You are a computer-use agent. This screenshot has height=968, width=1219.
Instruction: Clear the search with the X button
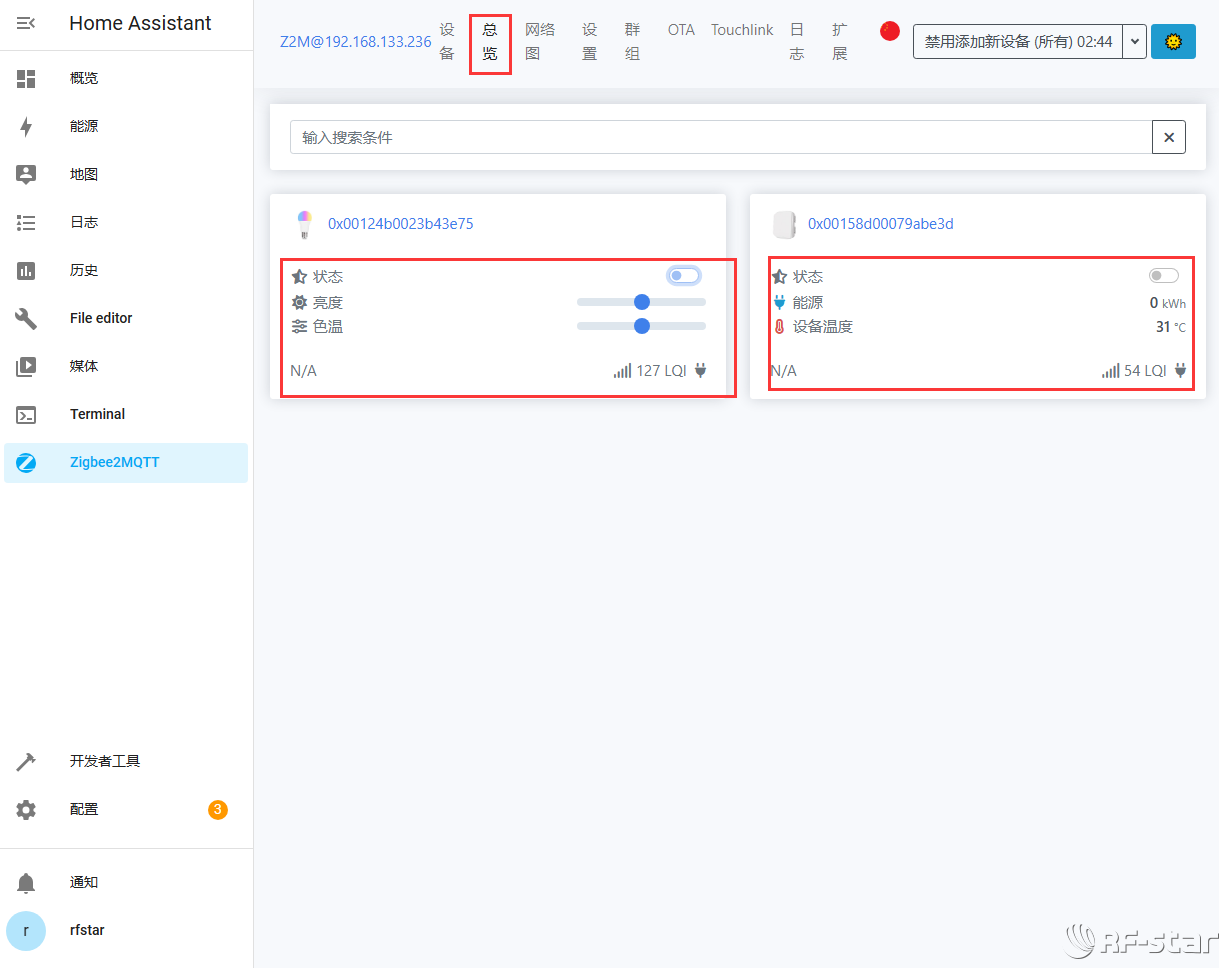click(x=1169, y=138)
